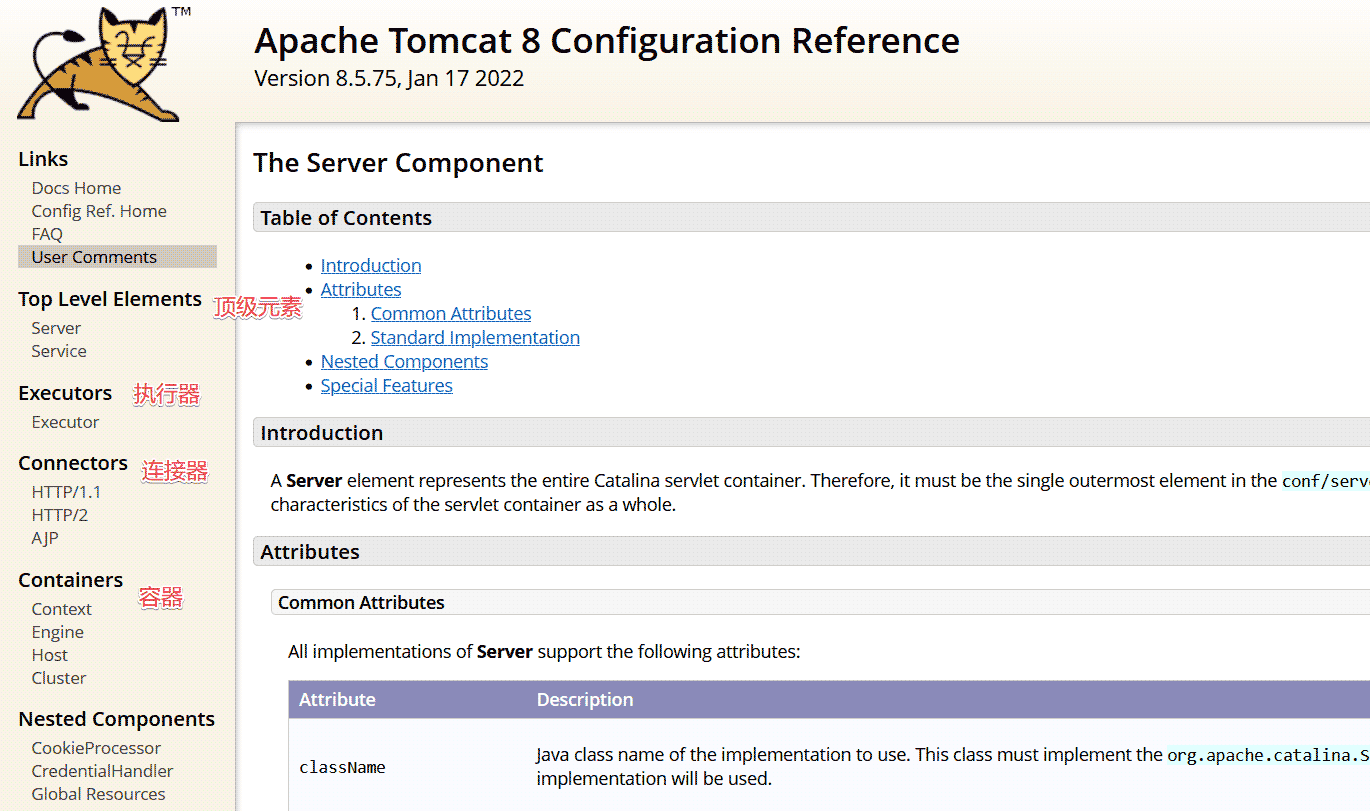Go to Config Ref. Home
The width and height of the screenshot is (1370, 811).
pyautogui.click(x=98, y=211)
